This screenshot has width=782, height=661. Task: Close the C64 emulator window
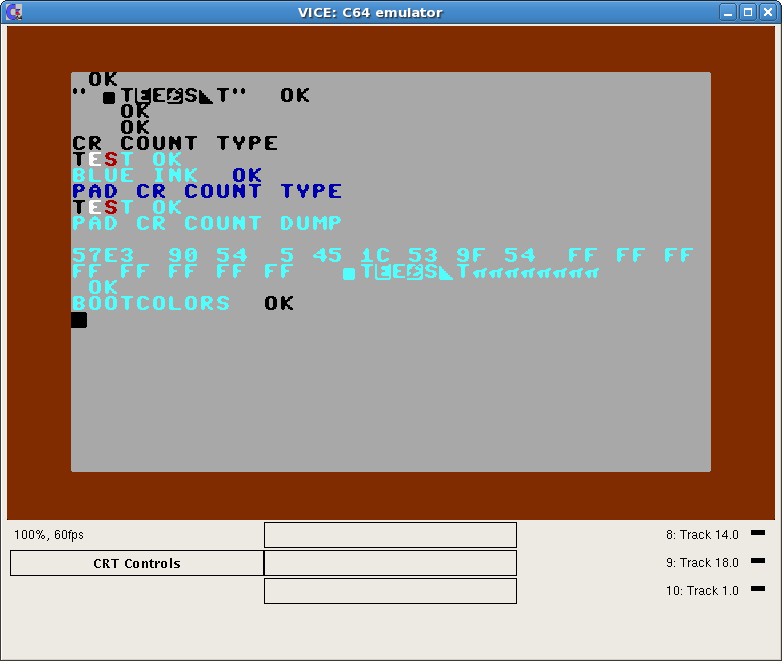[x=766, y=12]
